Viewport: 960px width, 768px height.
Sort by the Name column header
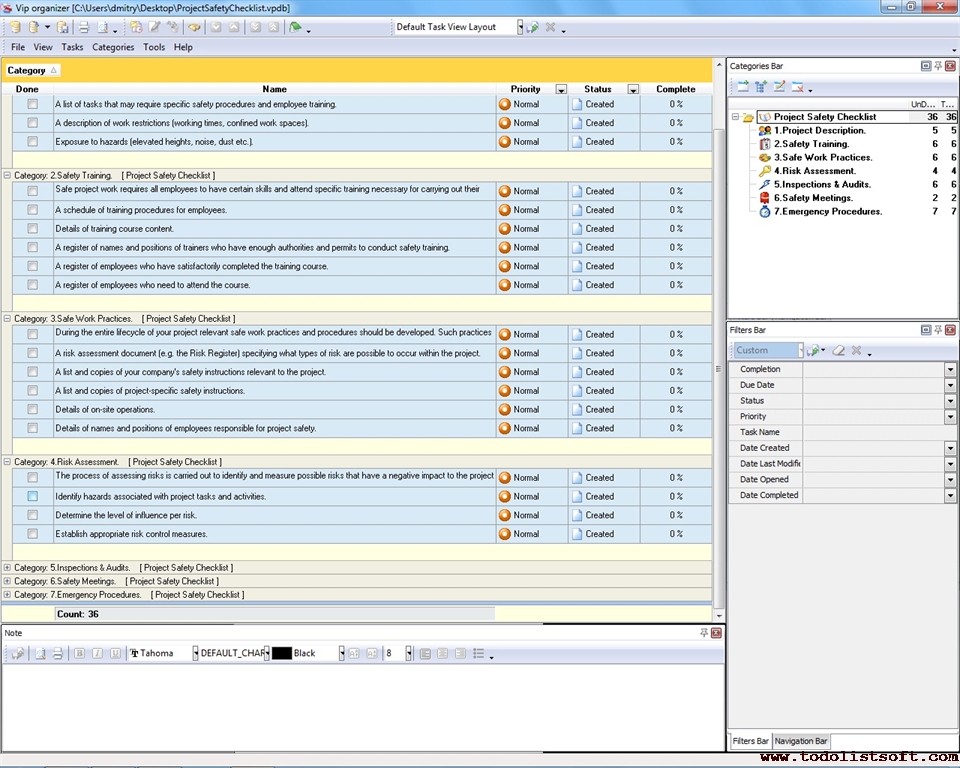pyautogui.click(x=274, y=89)
